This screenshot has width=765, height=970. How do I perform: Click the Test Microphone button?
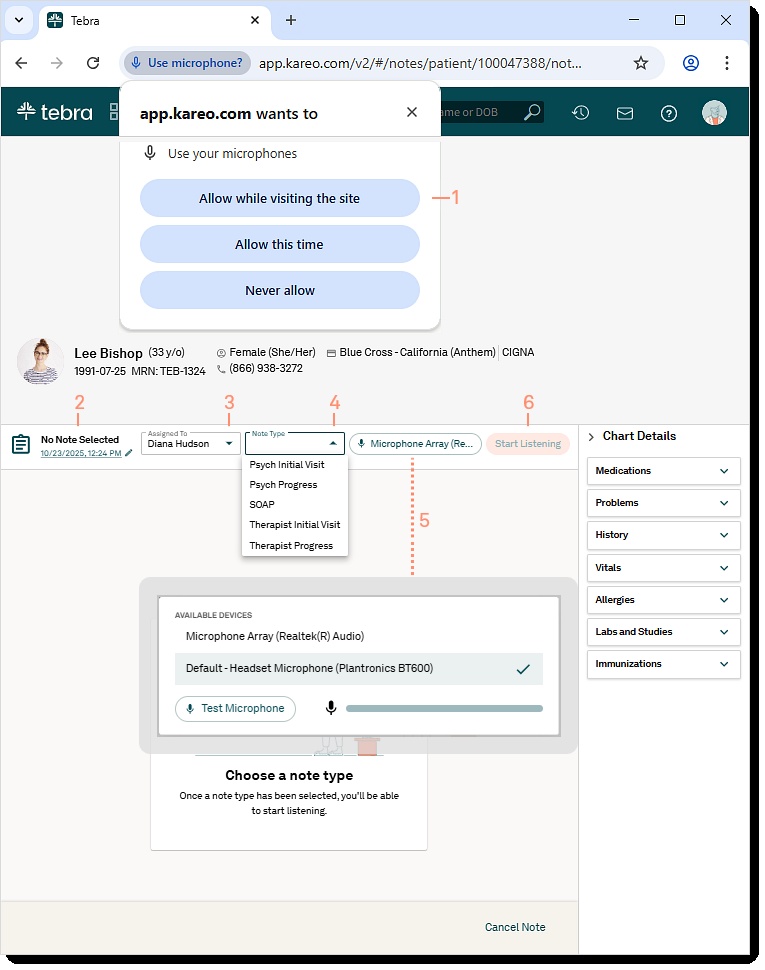[236, 708]
